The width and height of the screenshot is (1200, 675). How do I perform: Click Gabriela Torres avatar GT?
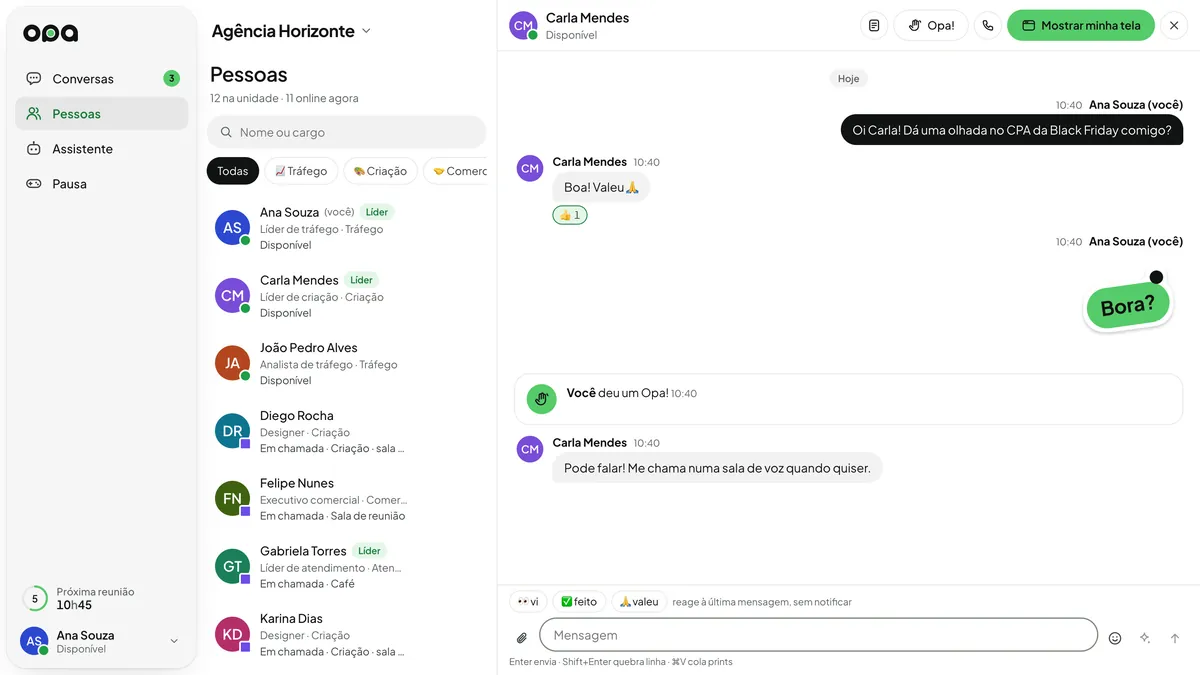coord(232,566)
